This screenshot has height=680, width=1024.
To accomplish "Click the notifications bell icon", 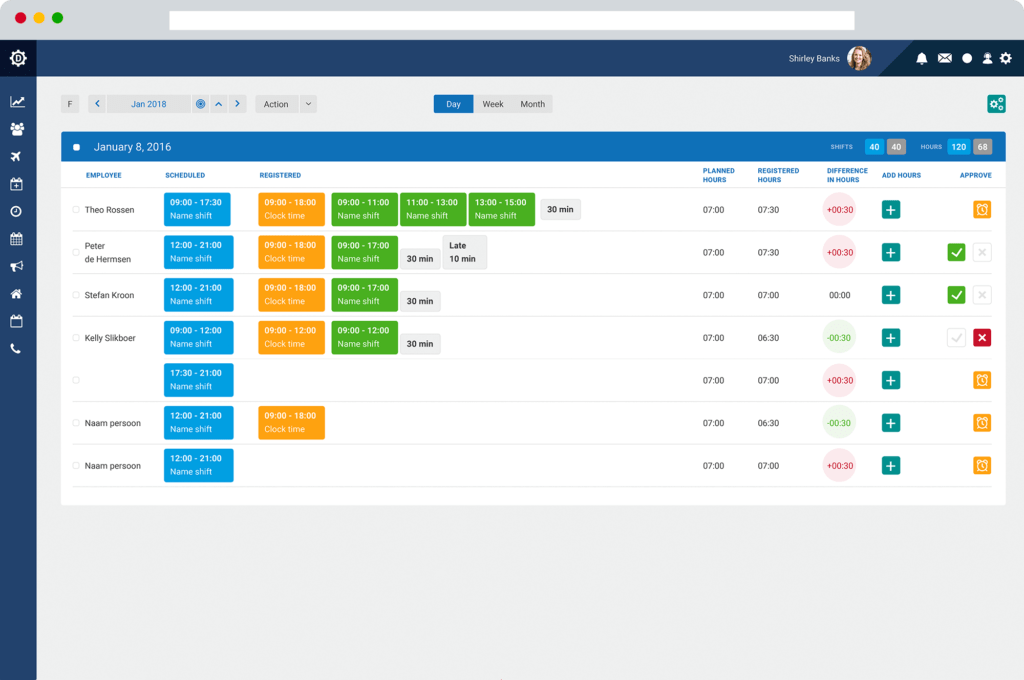I will coord(922,58).
